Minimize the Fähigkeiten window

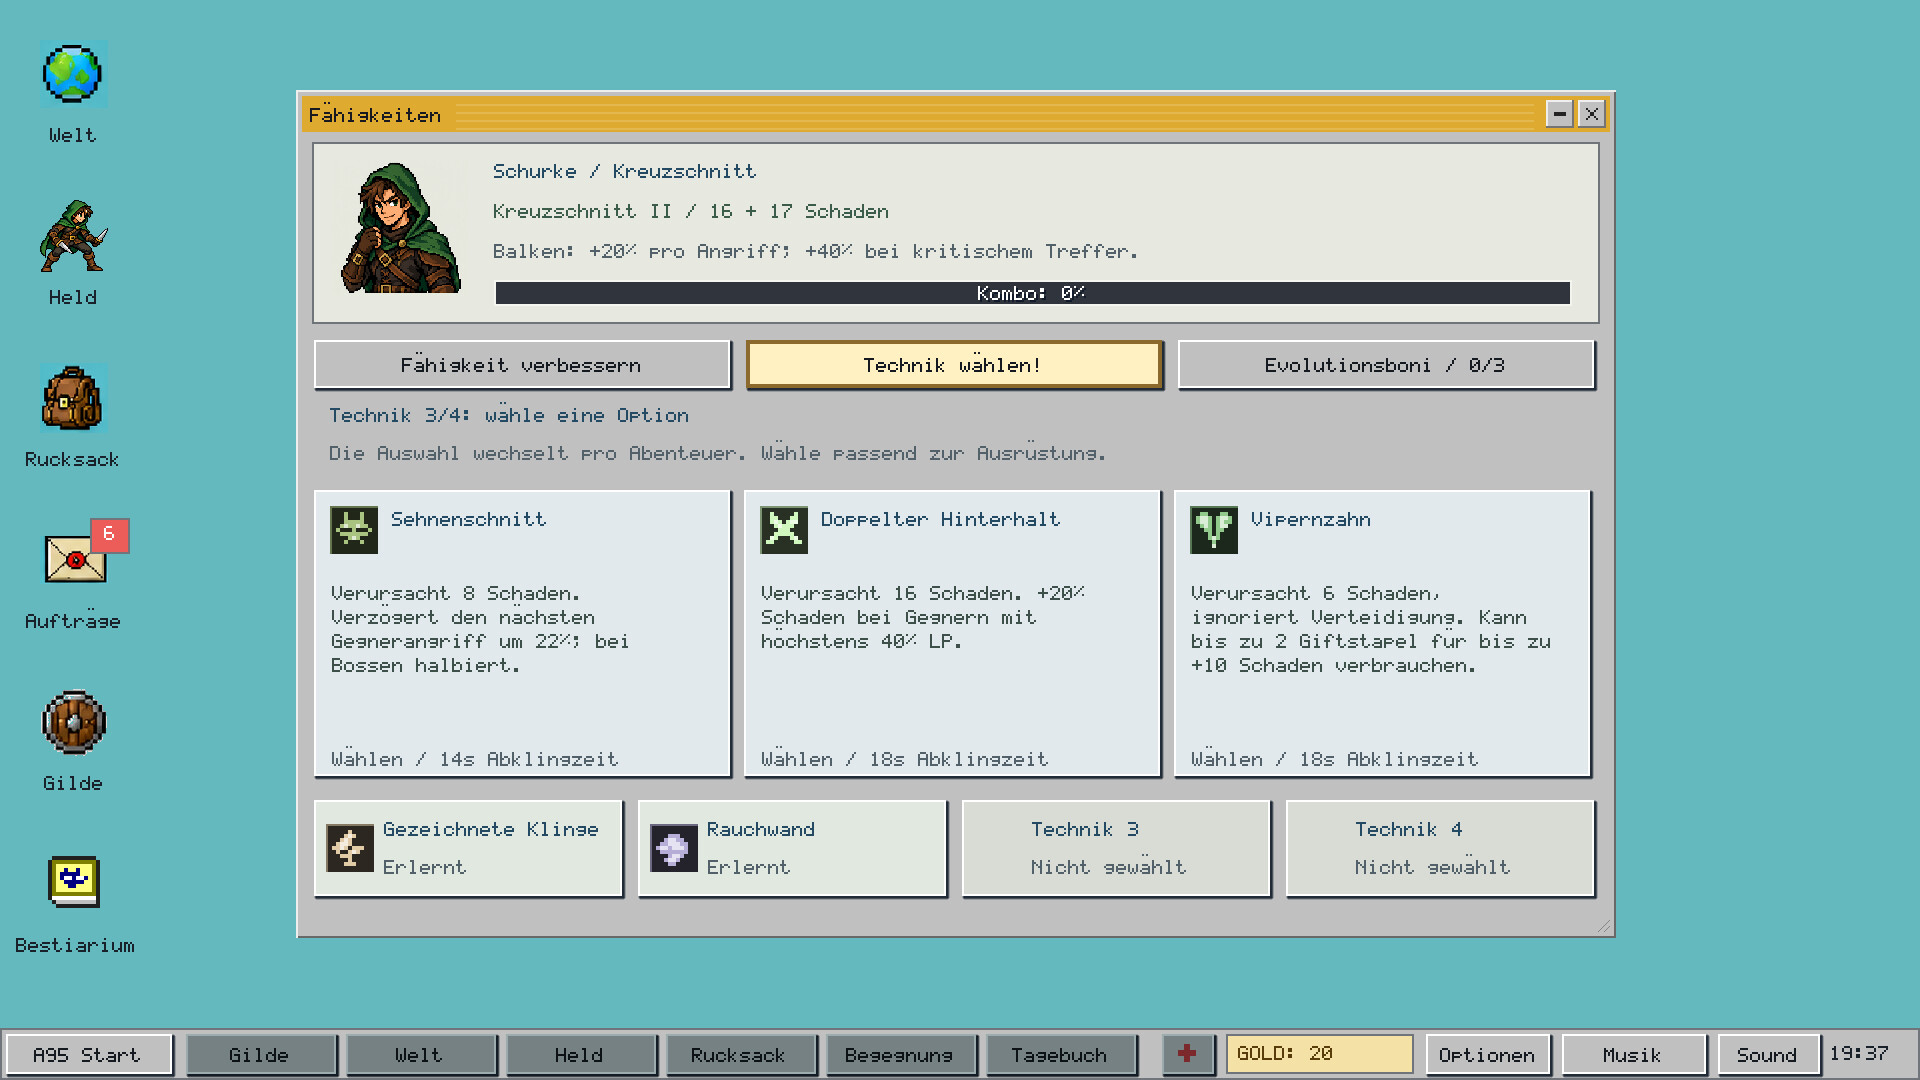point(1559,114)
